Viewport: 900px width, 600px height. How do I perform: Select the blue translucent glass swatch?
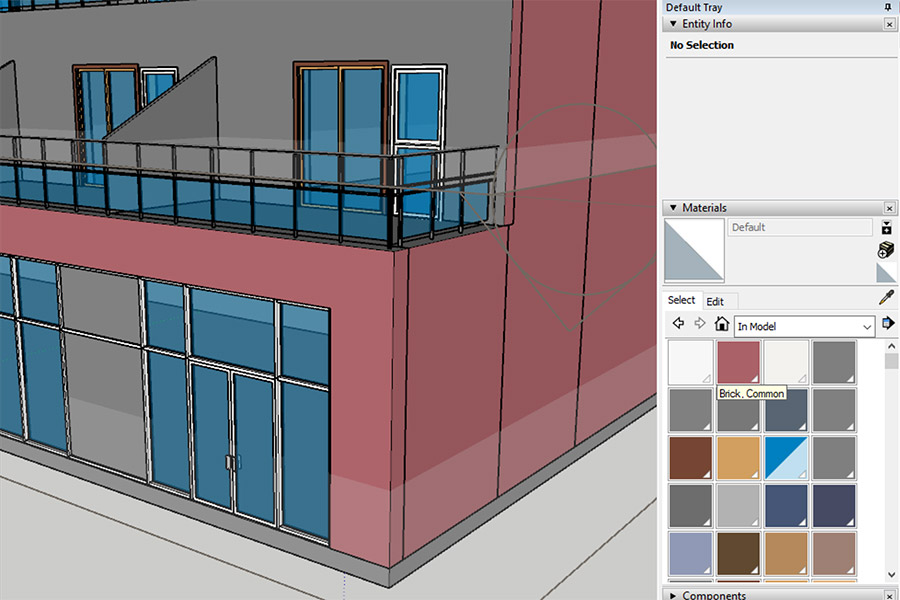coord(786,458)
